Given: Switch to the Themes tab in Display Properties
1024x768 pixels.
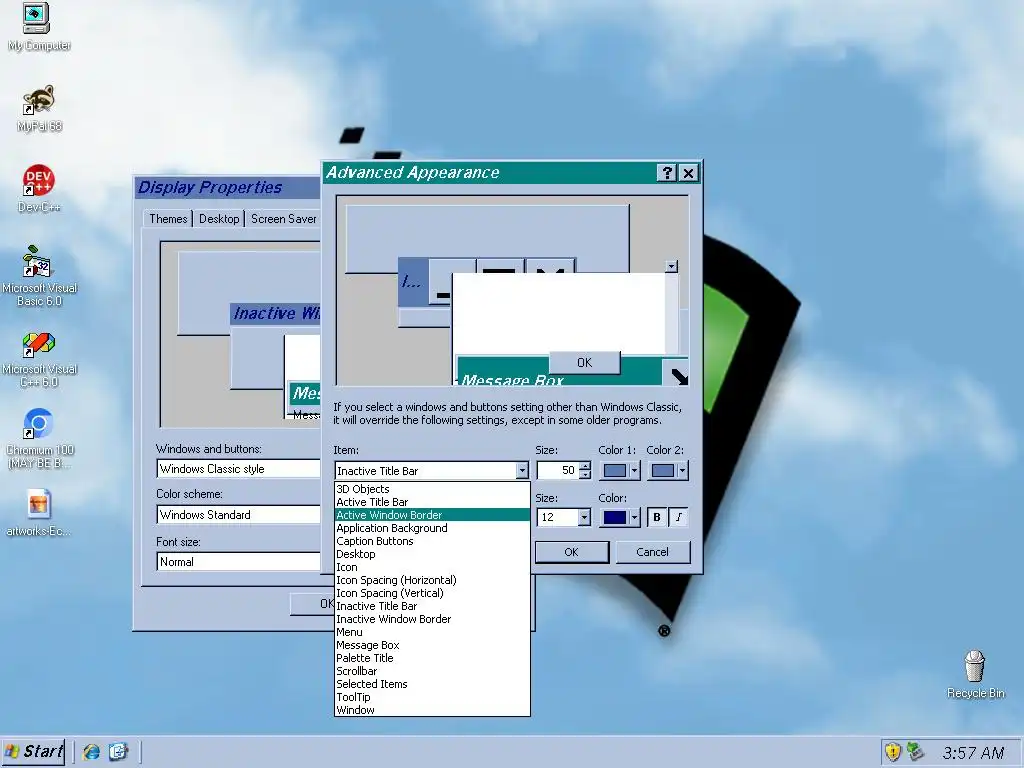Looking at the screenshot, I should pyautogui.click(x=168, y=219).
